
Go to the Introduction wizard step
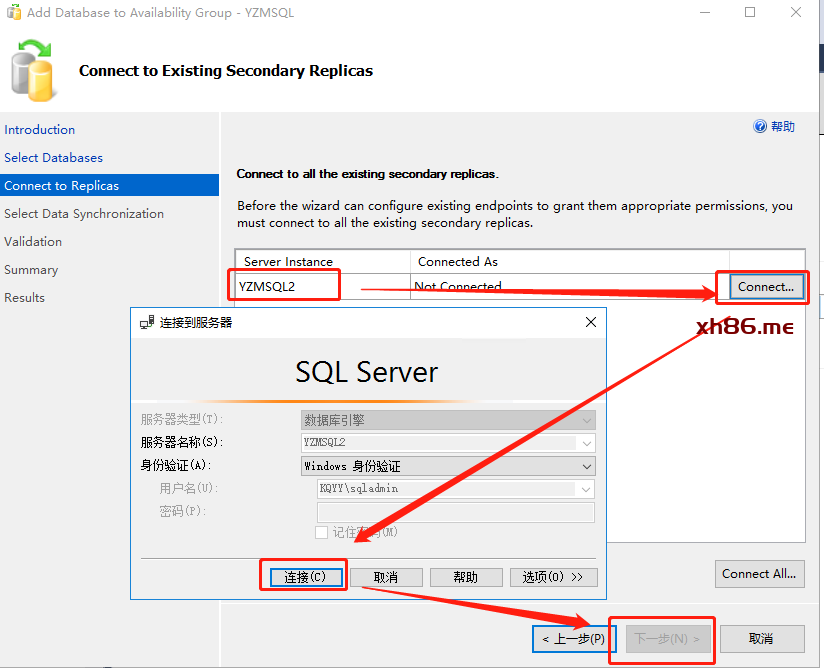pos(40,130)
